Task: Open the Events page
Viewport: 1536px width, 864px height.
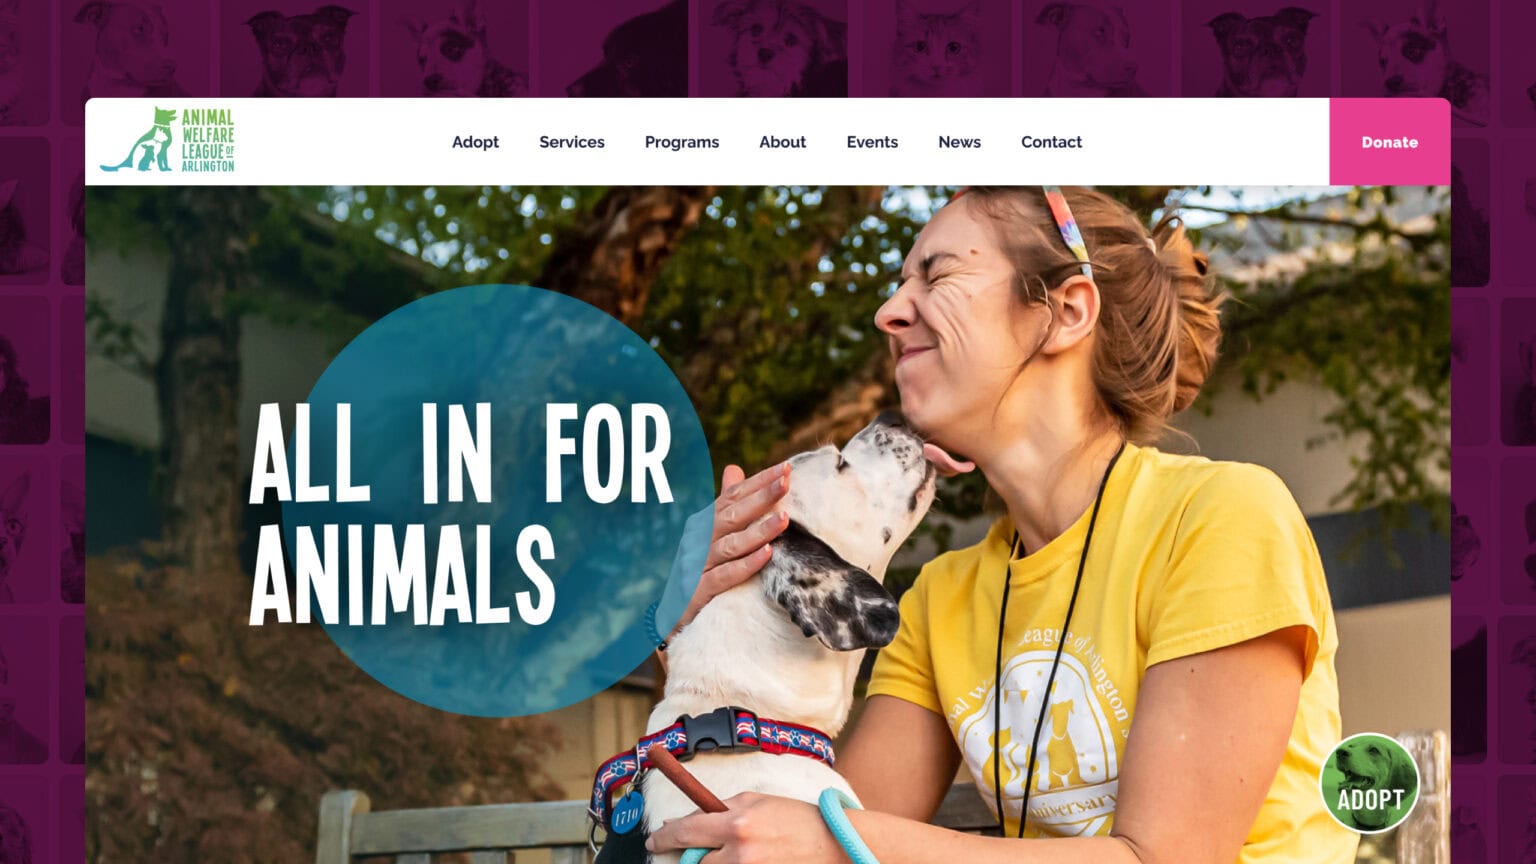Action: 872,142
